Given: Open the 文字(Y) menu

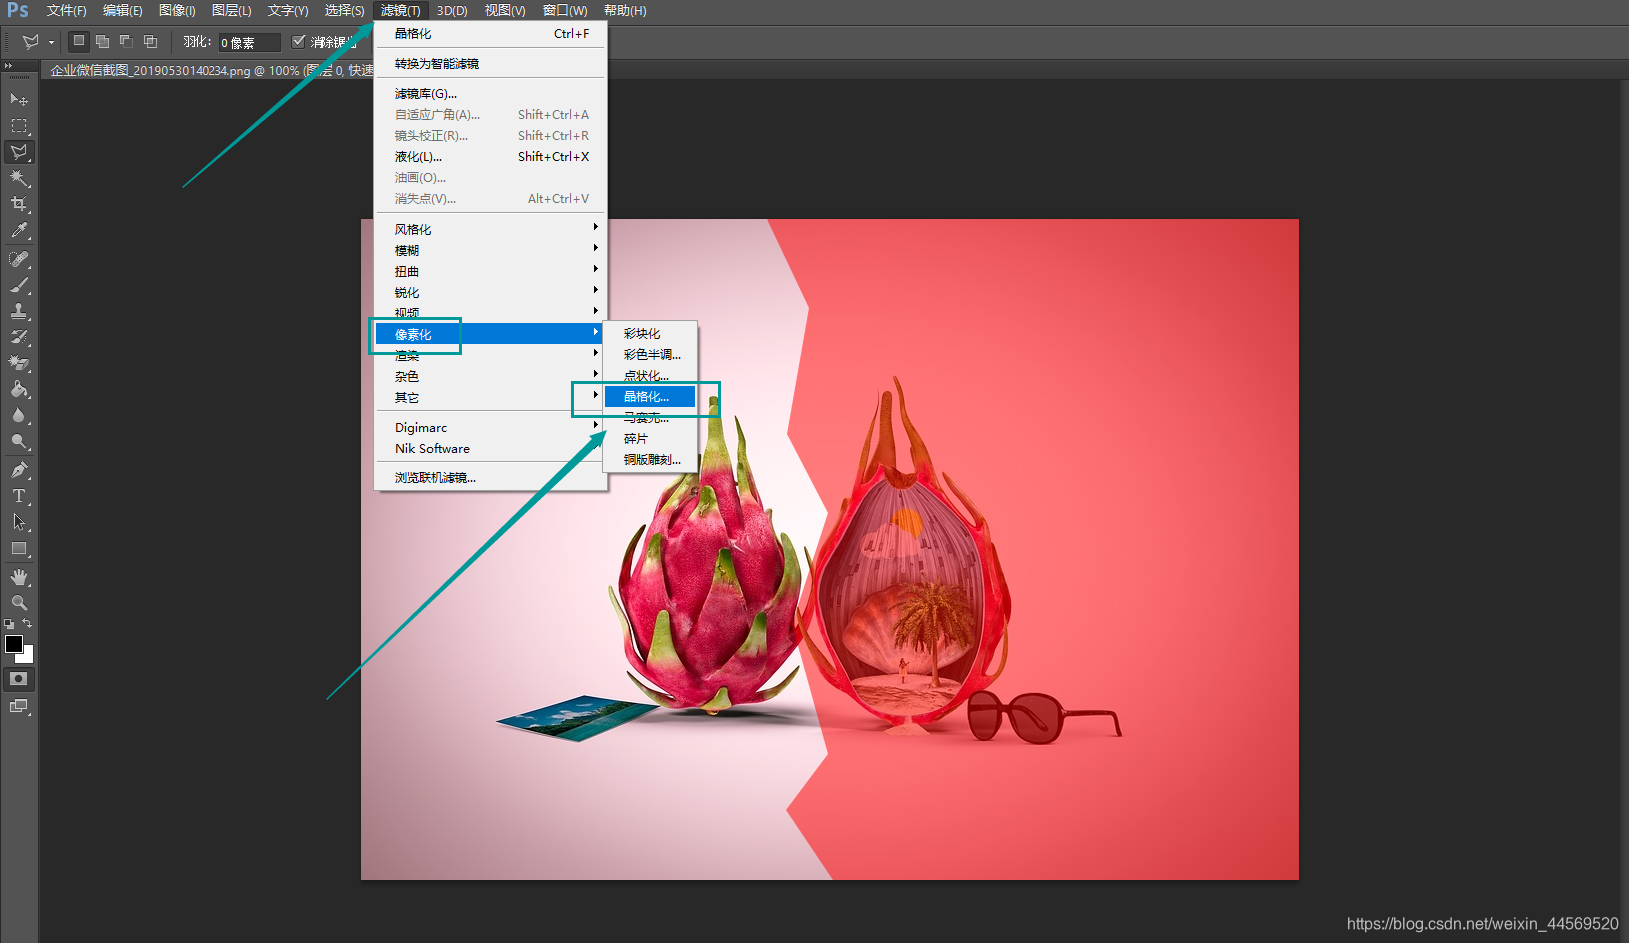Looking at the screenshot, I should 288,11.
